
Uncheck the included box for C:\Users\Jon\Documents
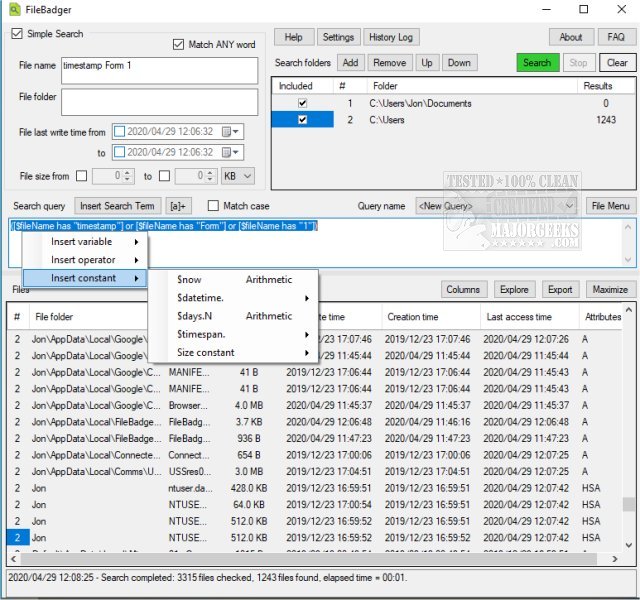(x=302, y=103)
